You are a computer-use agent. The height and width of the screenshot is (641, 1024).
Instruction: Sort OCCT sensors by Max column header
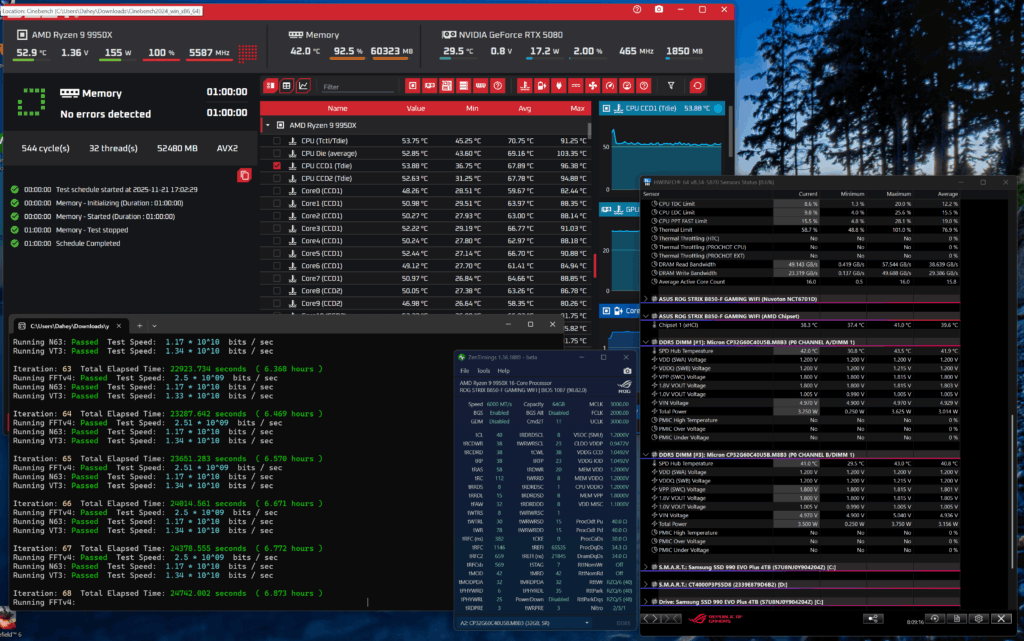pyautogui.click(x=577, y=108)
